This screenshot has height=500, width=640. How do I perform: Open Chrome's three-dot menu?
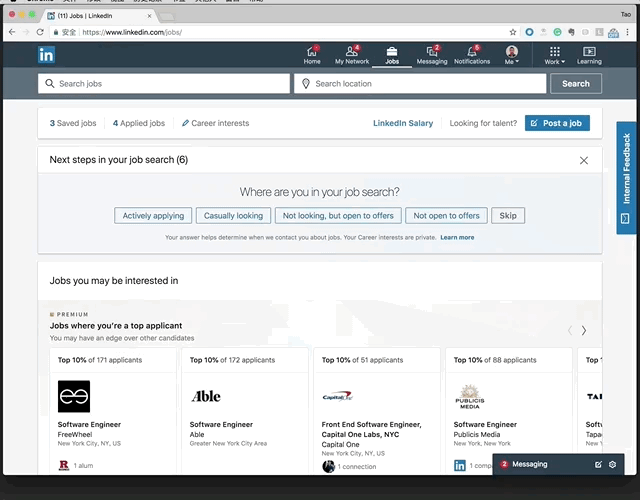pyautogui.click(x=628, y=32)
